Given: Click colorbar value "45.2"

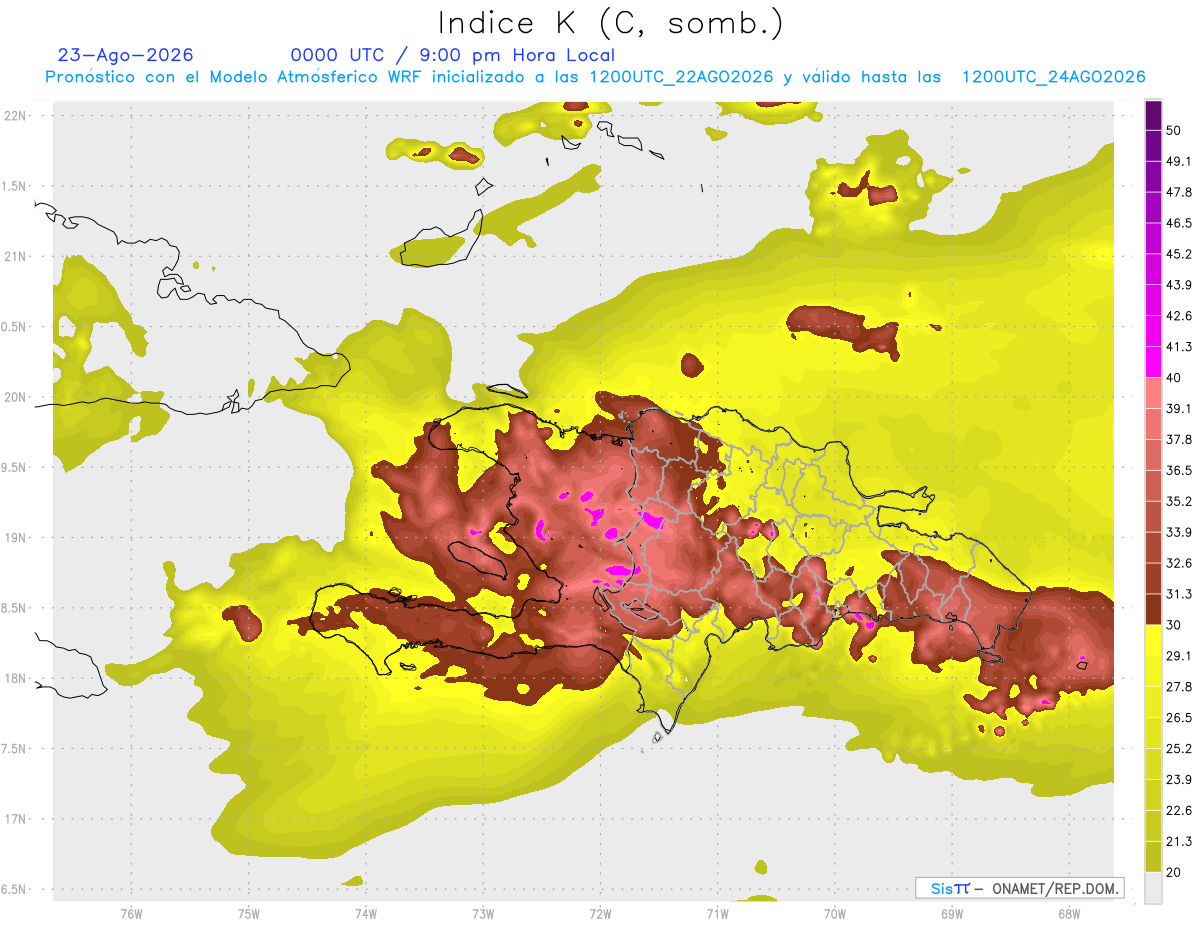Looking at the screenshot, I should click(x=1179, y=254).
